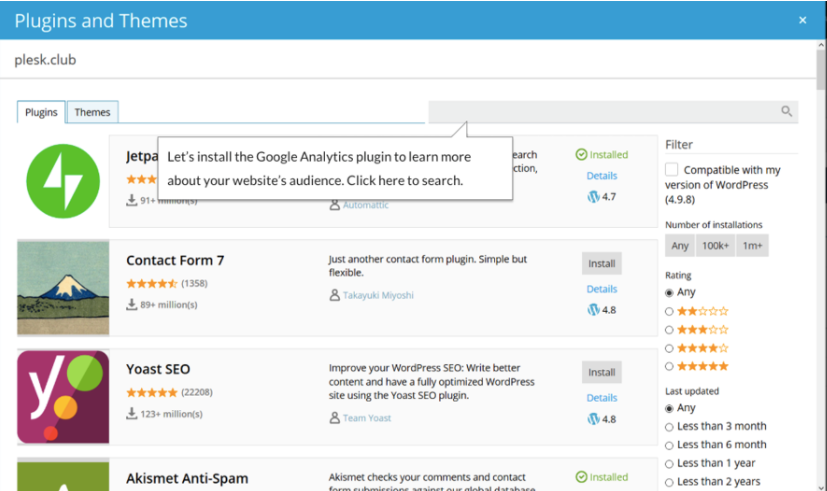Select the two-star rating filter
Screen dimensions: 827x491
669,311
